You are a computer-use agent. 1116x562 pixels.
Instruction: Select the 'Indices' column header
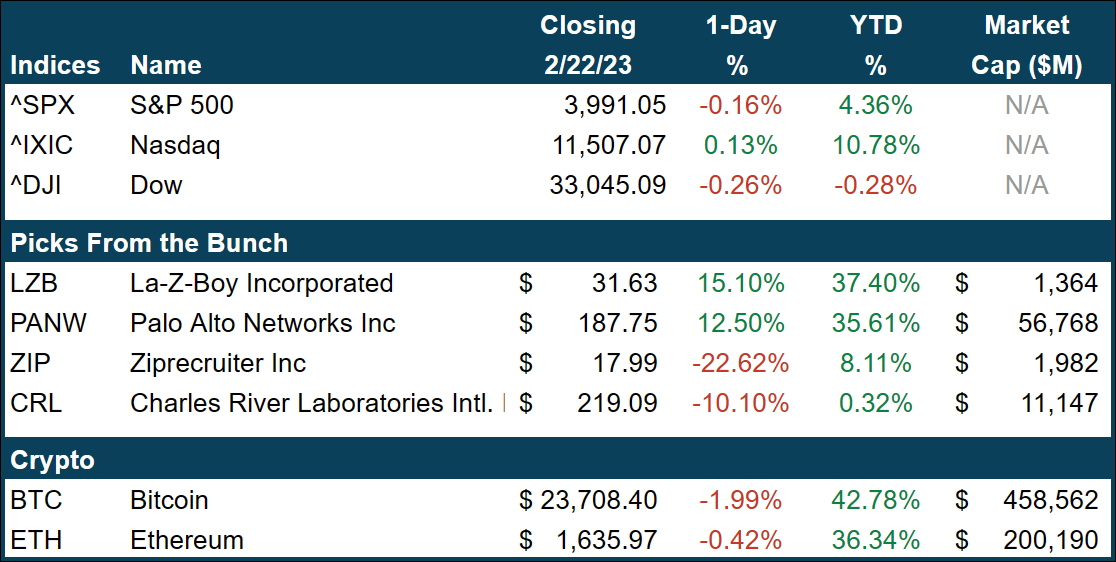coord(55,65)
